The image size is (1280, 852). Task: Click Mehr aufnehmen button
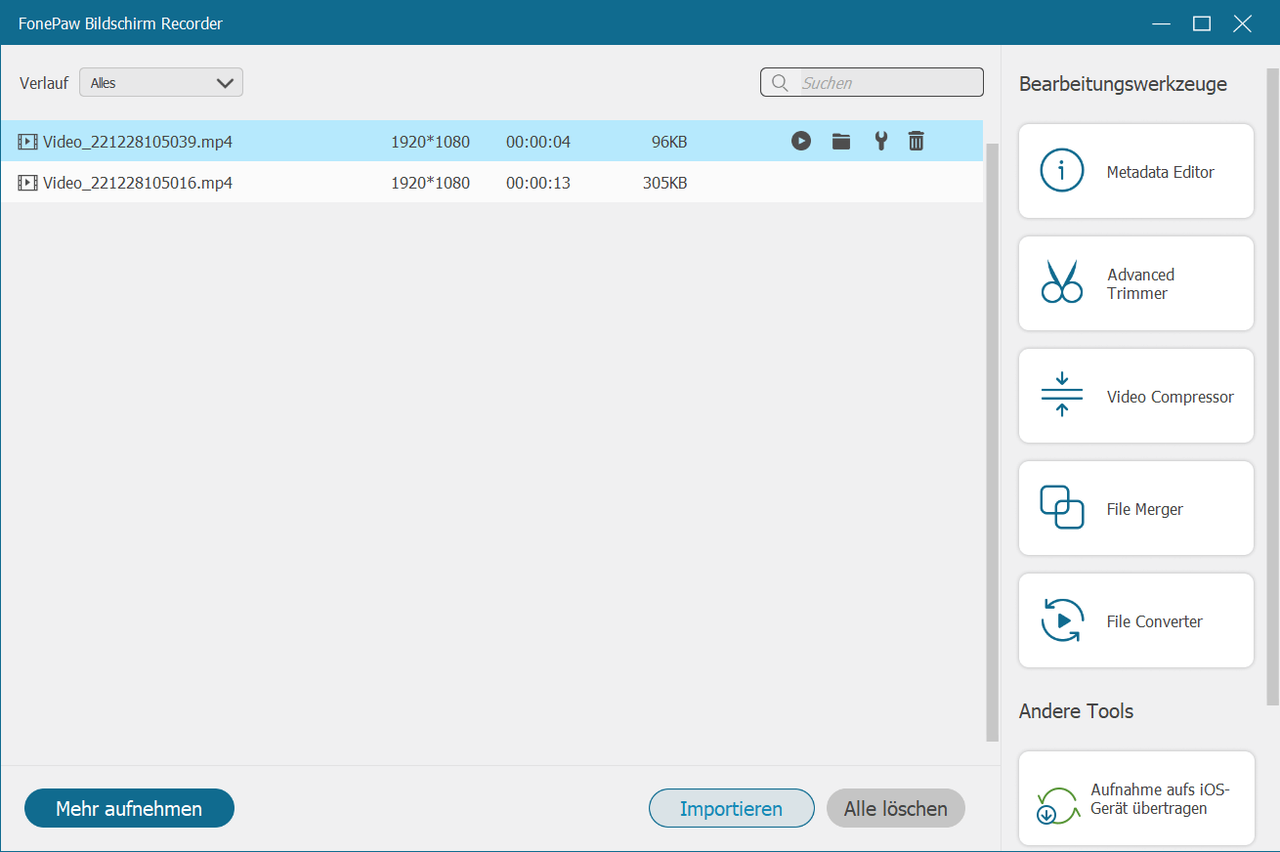click(x=129, y=808)
